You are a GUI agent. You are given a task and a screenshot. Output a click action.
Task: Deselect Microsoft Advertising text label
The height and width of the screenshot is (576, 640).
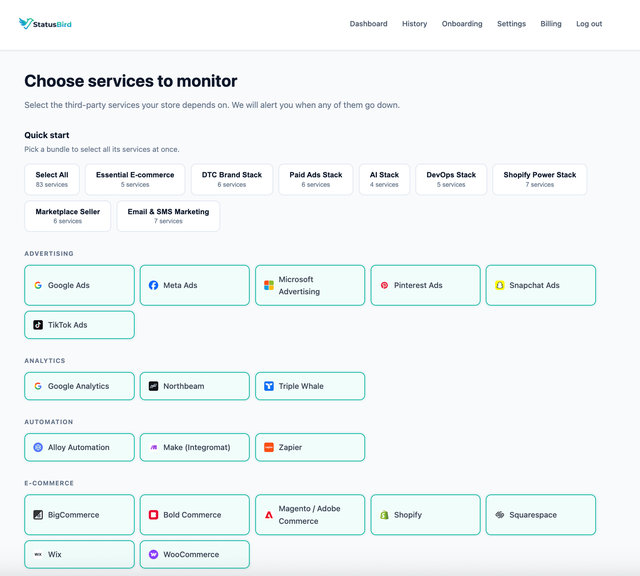(299, 285)
